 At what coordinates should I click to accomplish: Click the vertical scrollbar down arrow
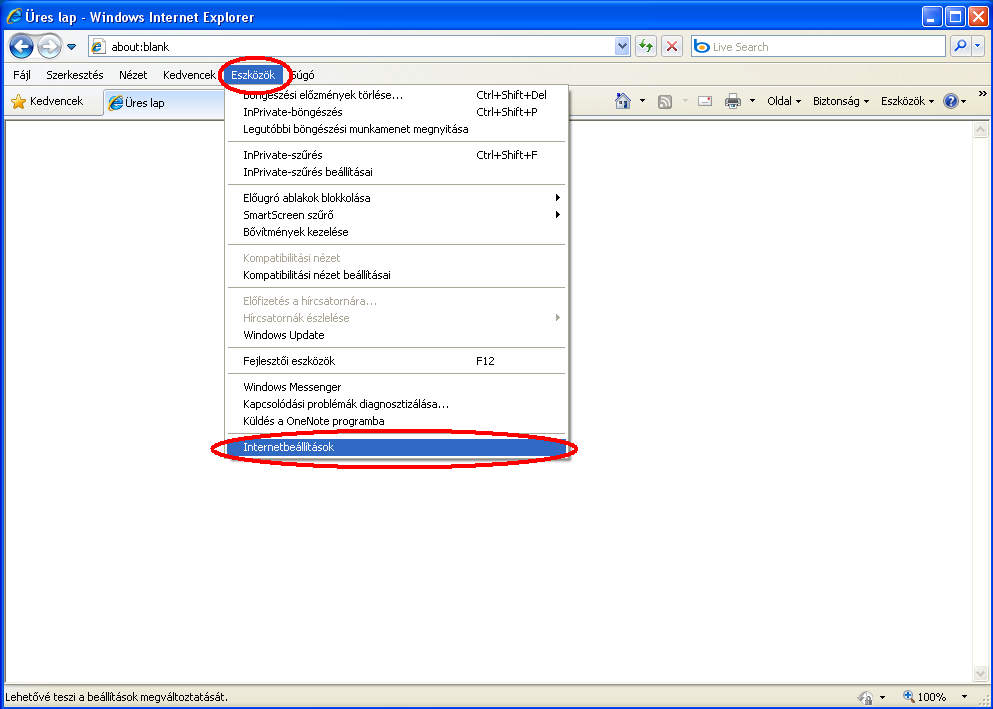[x=980, y=674]
